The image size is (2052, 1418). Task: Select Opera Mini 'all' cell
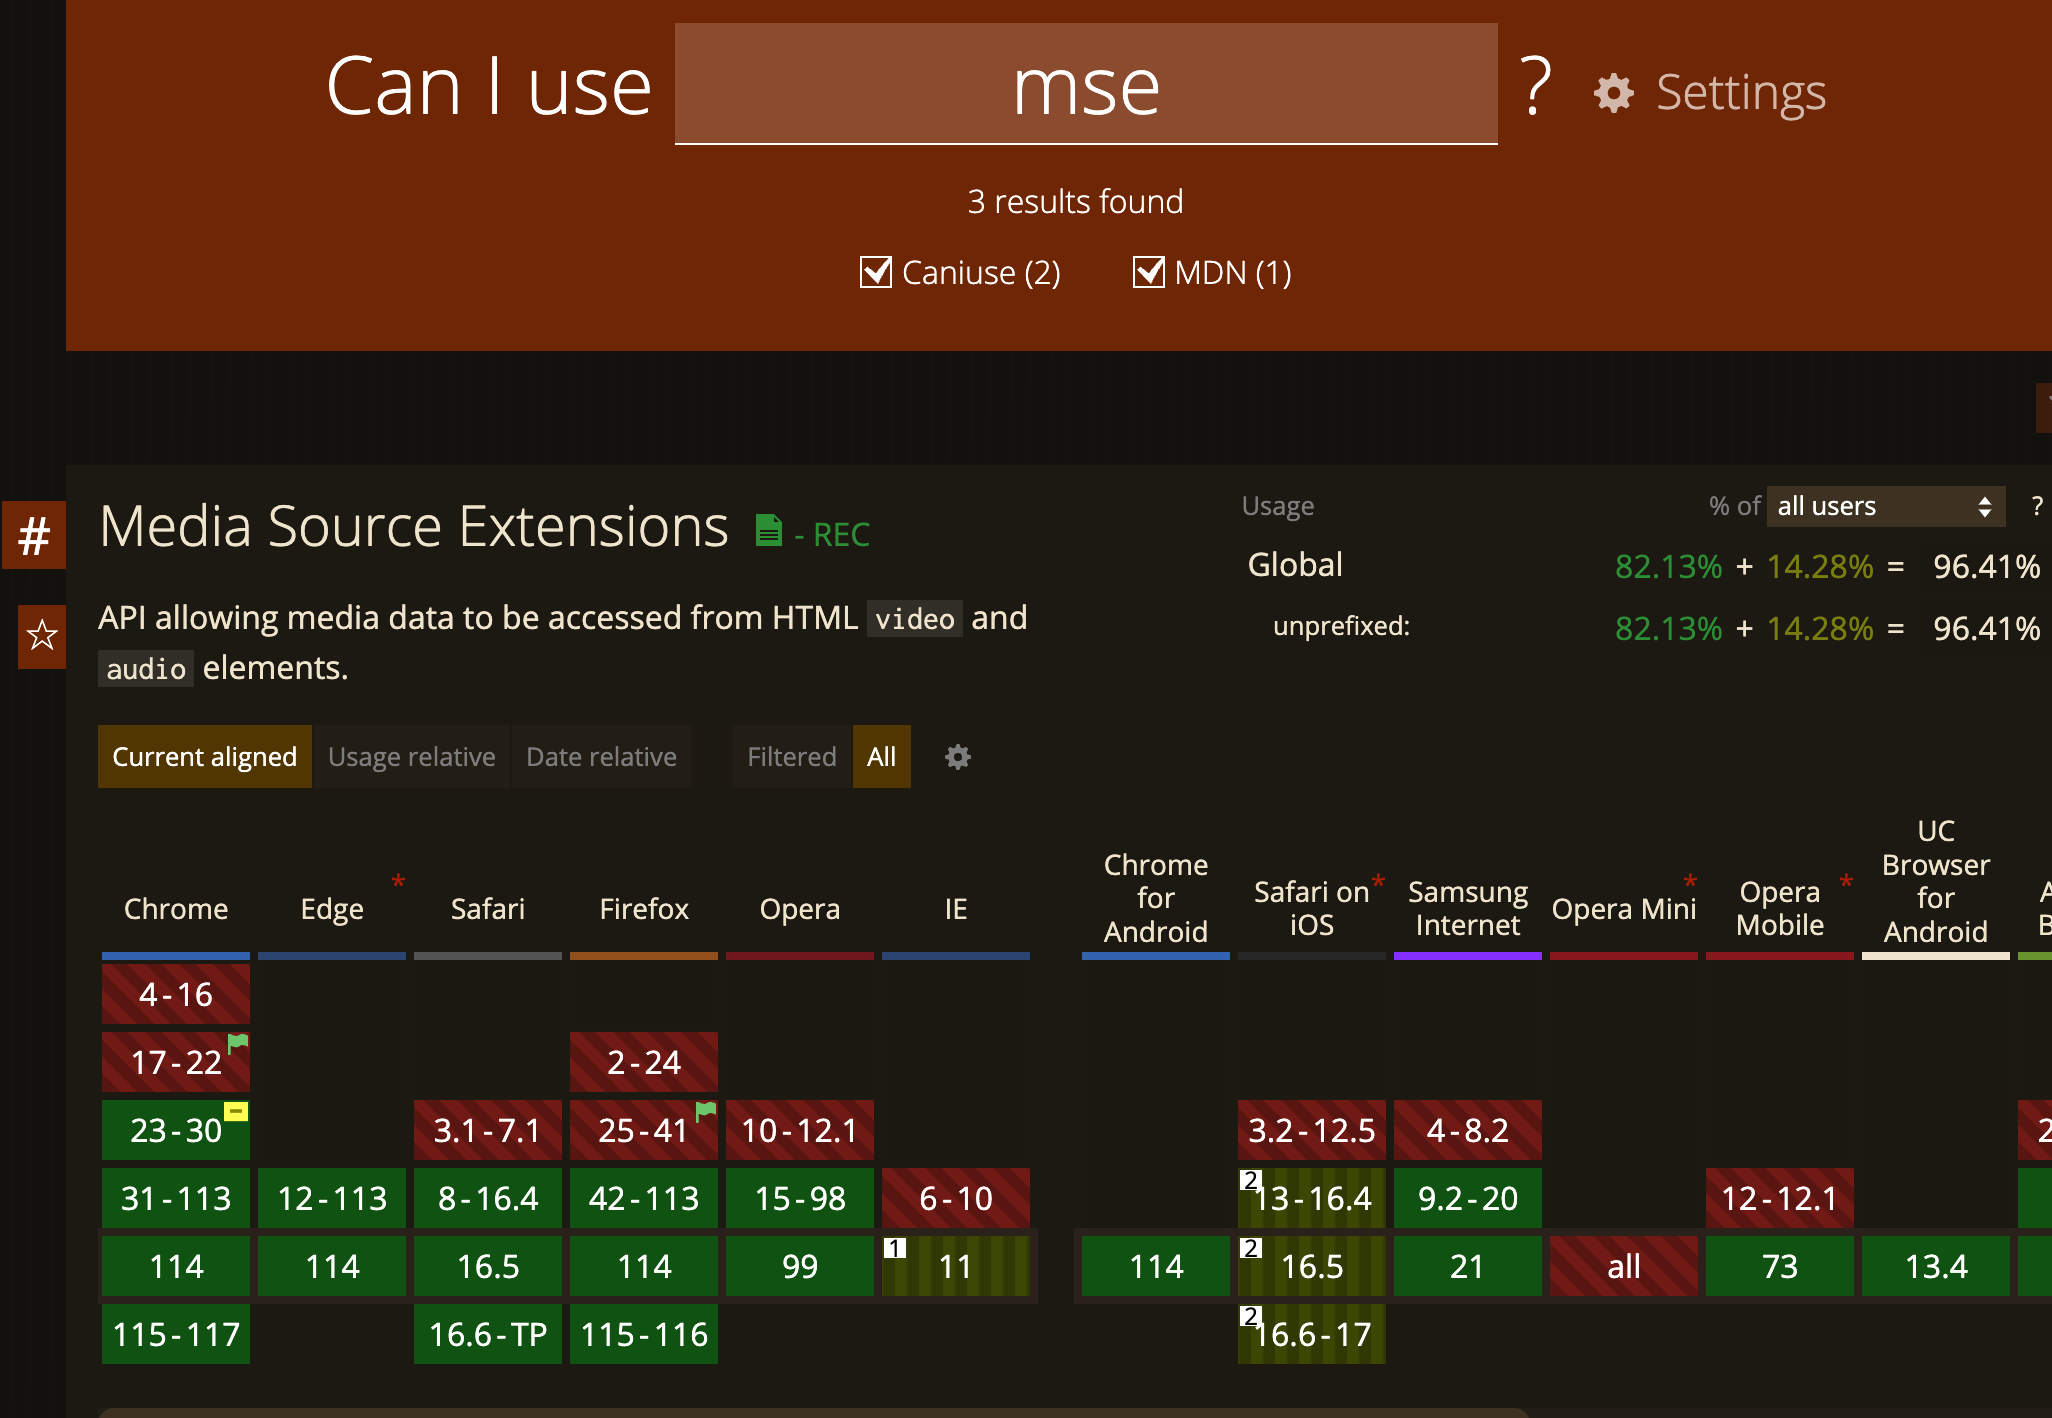pos(1624,1266)
